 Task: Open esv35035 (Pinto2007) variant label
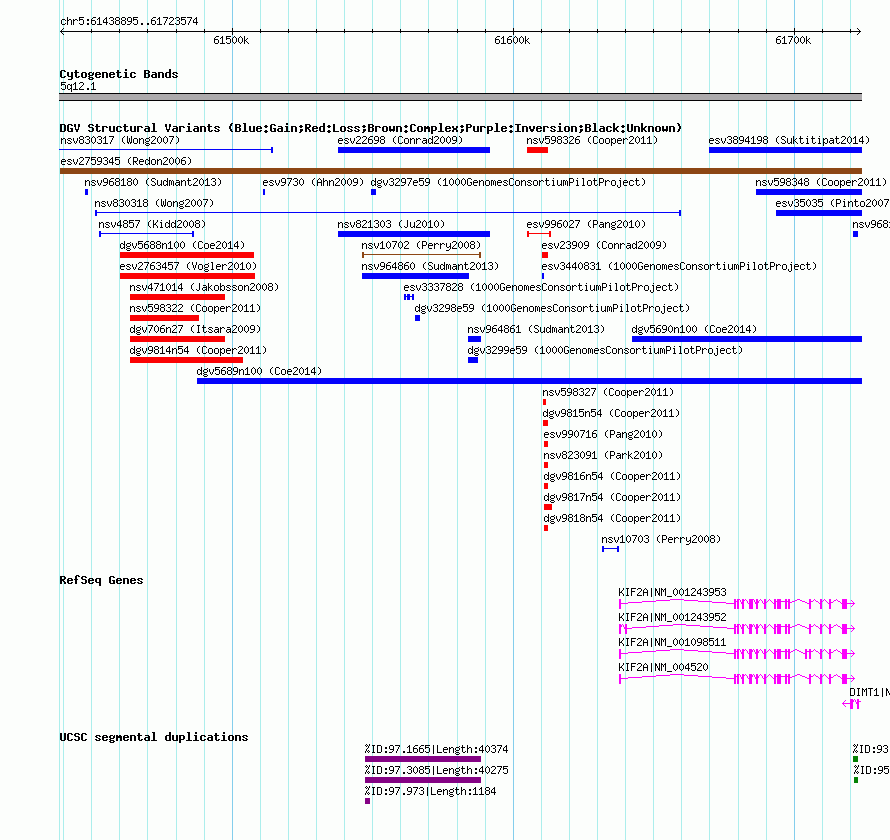(832, 203)
